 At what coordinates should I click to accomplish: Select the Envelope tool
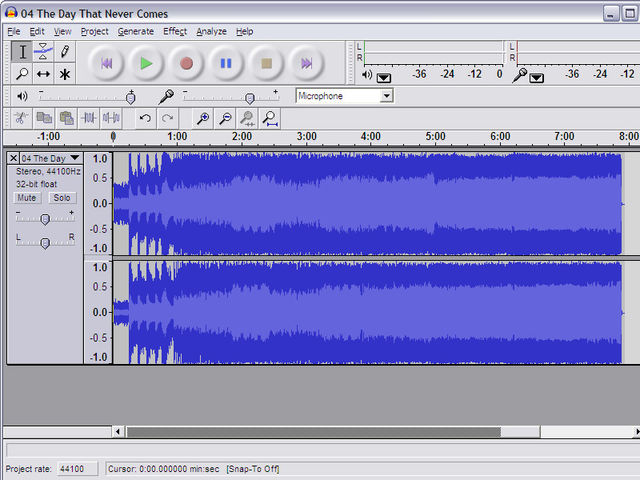(43, 52)
